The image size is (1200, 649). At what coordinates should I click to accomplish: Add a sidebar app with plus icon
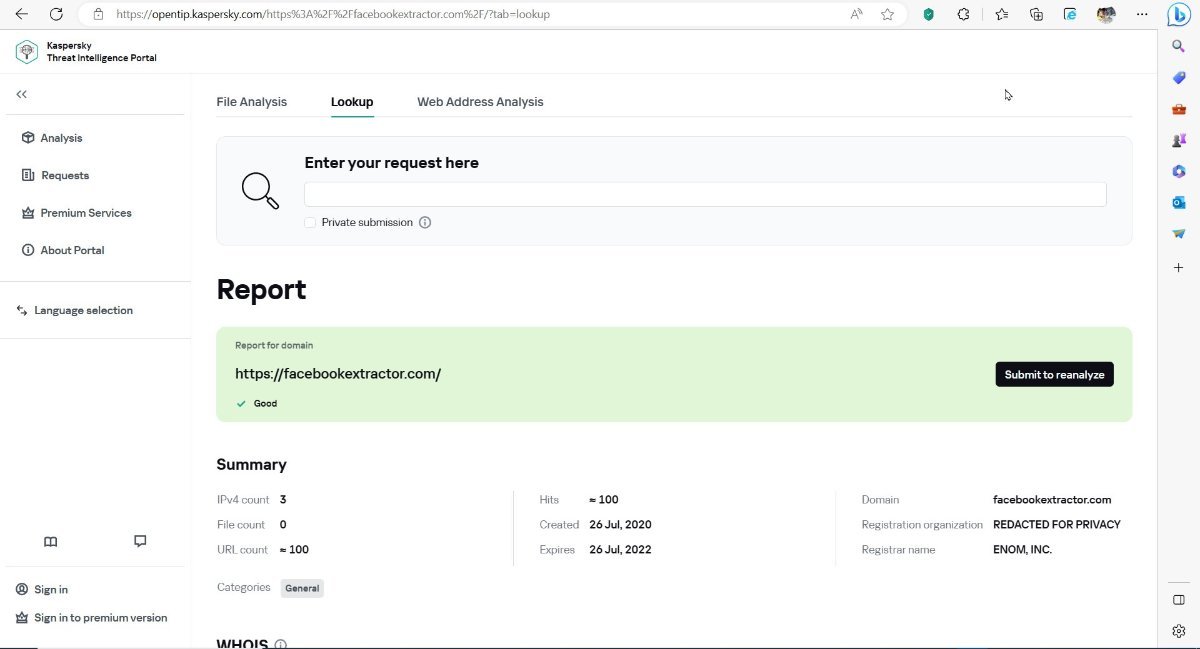(x=1179, y=268)
